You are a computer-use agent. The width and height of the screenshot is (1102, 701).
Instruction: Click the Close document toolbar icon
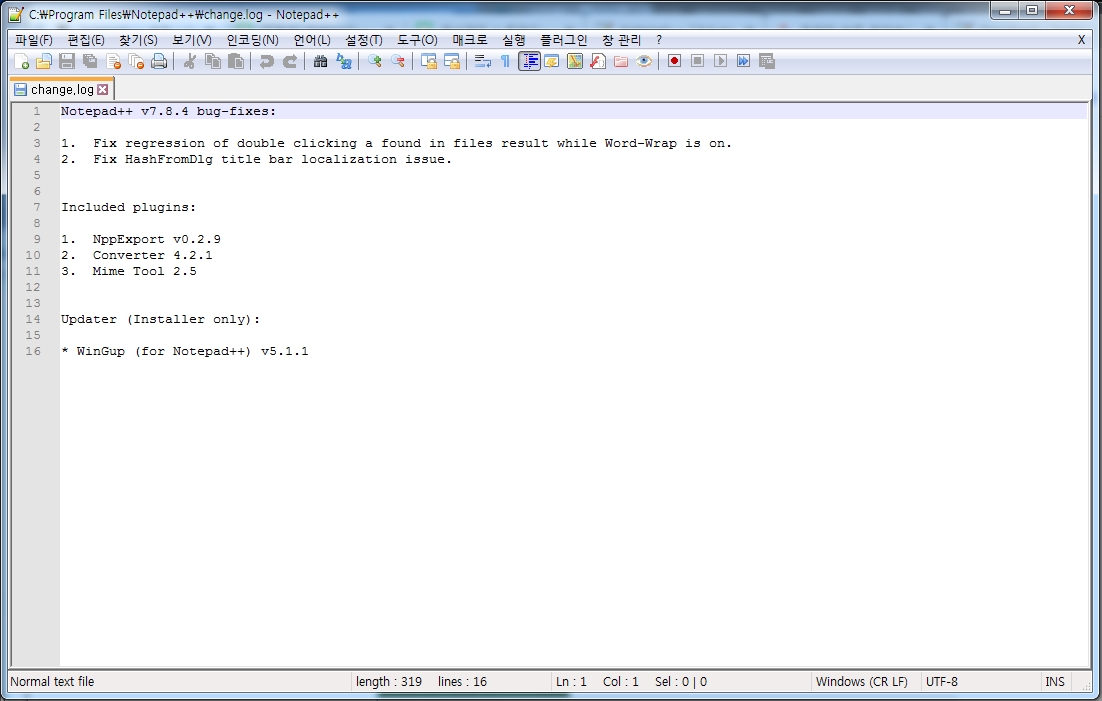pos(113,61)
